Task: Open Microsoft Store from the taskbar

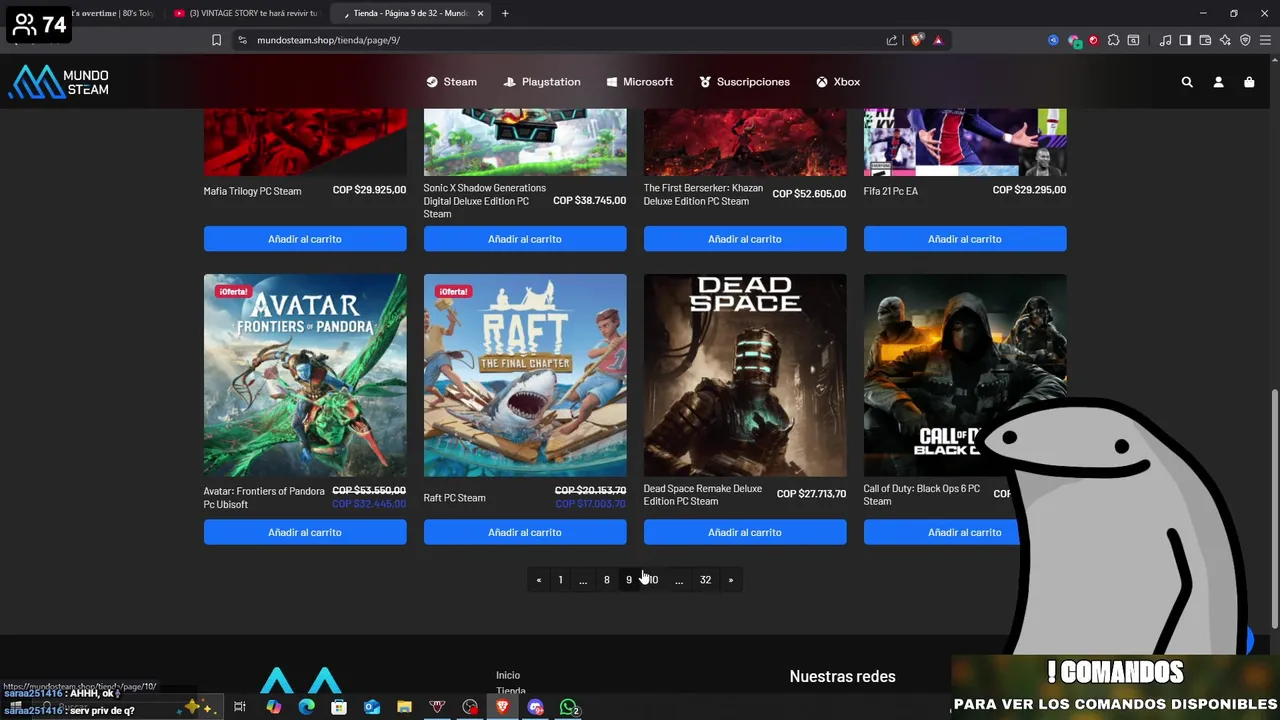Action: tap(339, 707)
